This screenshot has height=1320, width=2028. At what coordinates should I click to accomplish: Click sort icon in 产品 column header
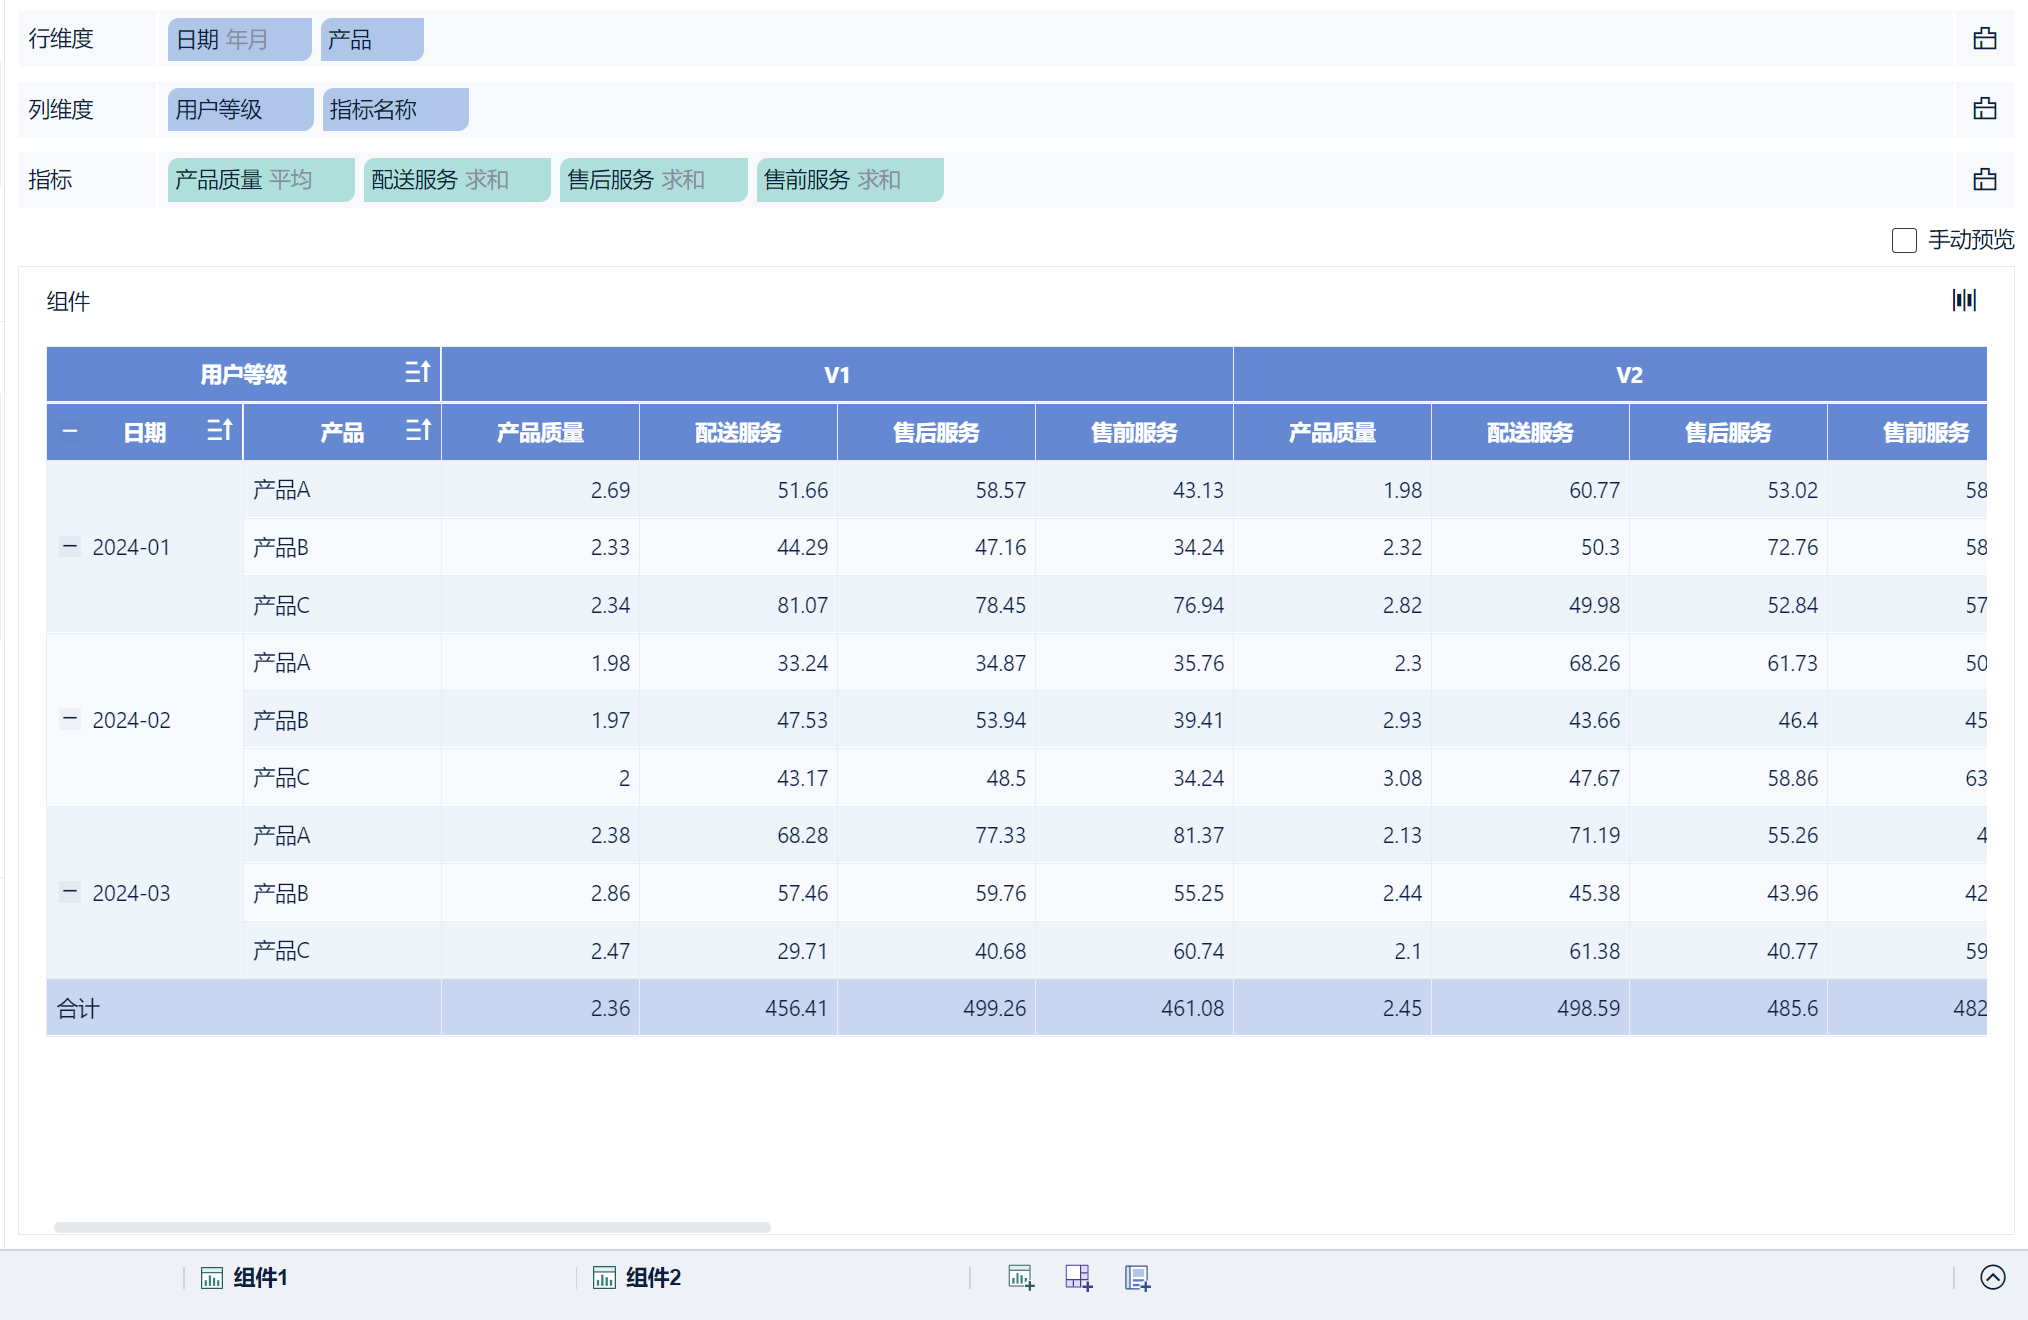point(418,431)
